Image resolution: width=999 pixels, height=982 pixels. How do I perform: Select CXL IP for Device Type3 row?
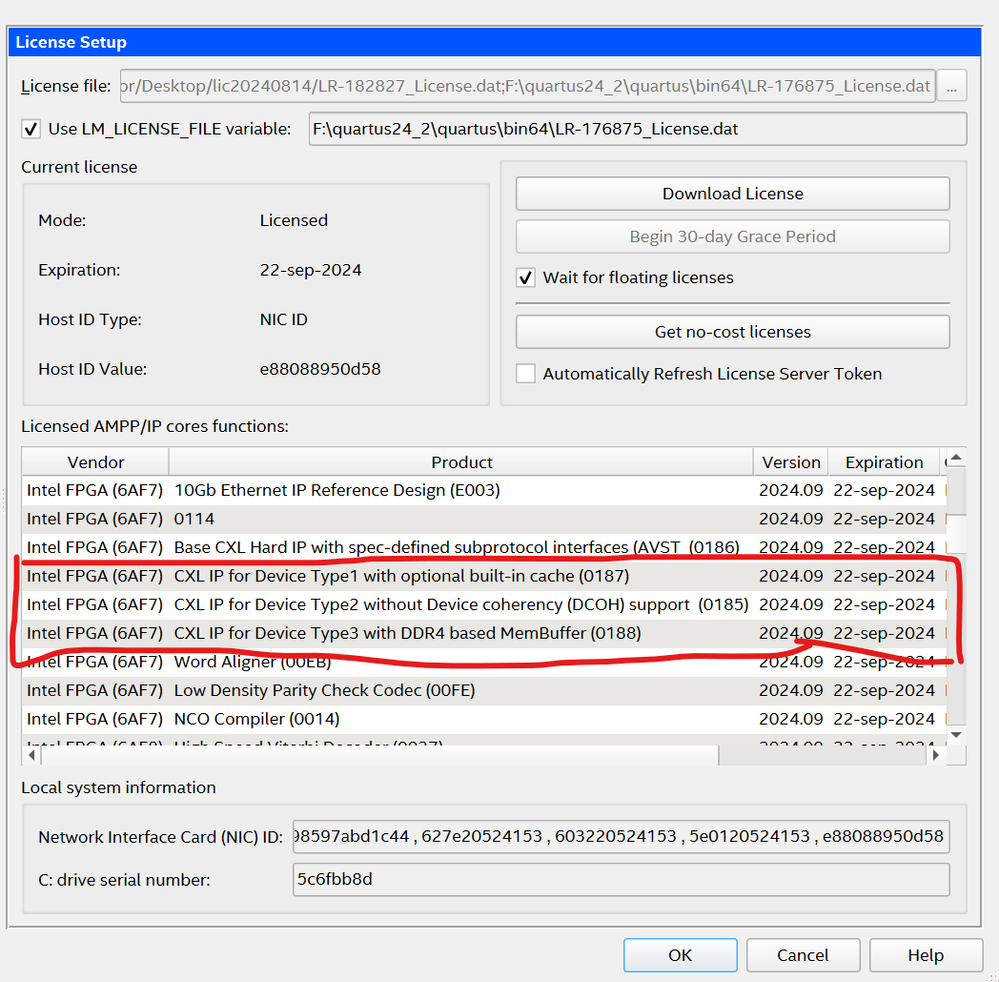484,633
